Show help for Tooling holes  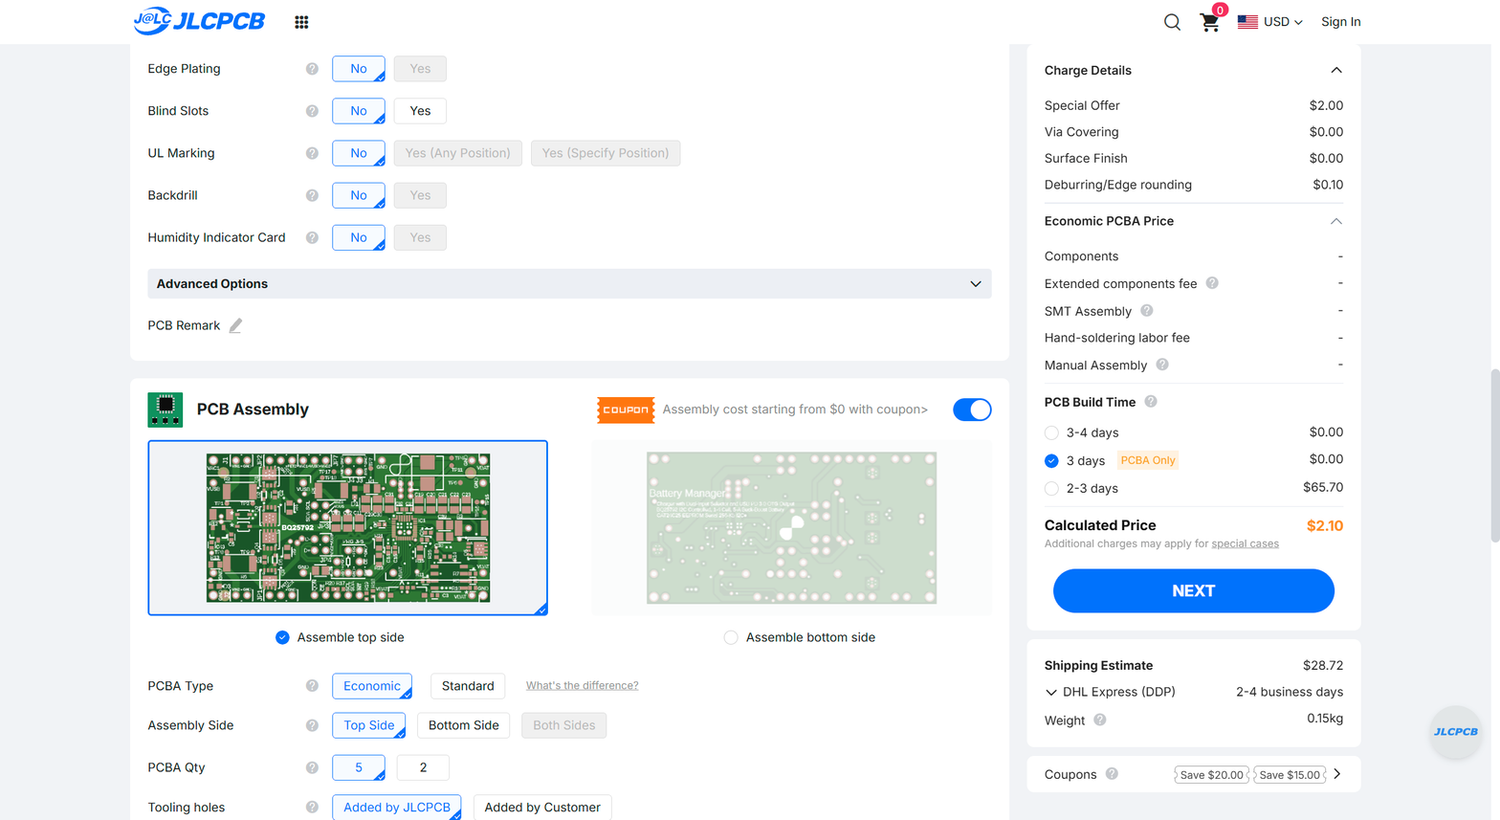[x=312, y=807]
